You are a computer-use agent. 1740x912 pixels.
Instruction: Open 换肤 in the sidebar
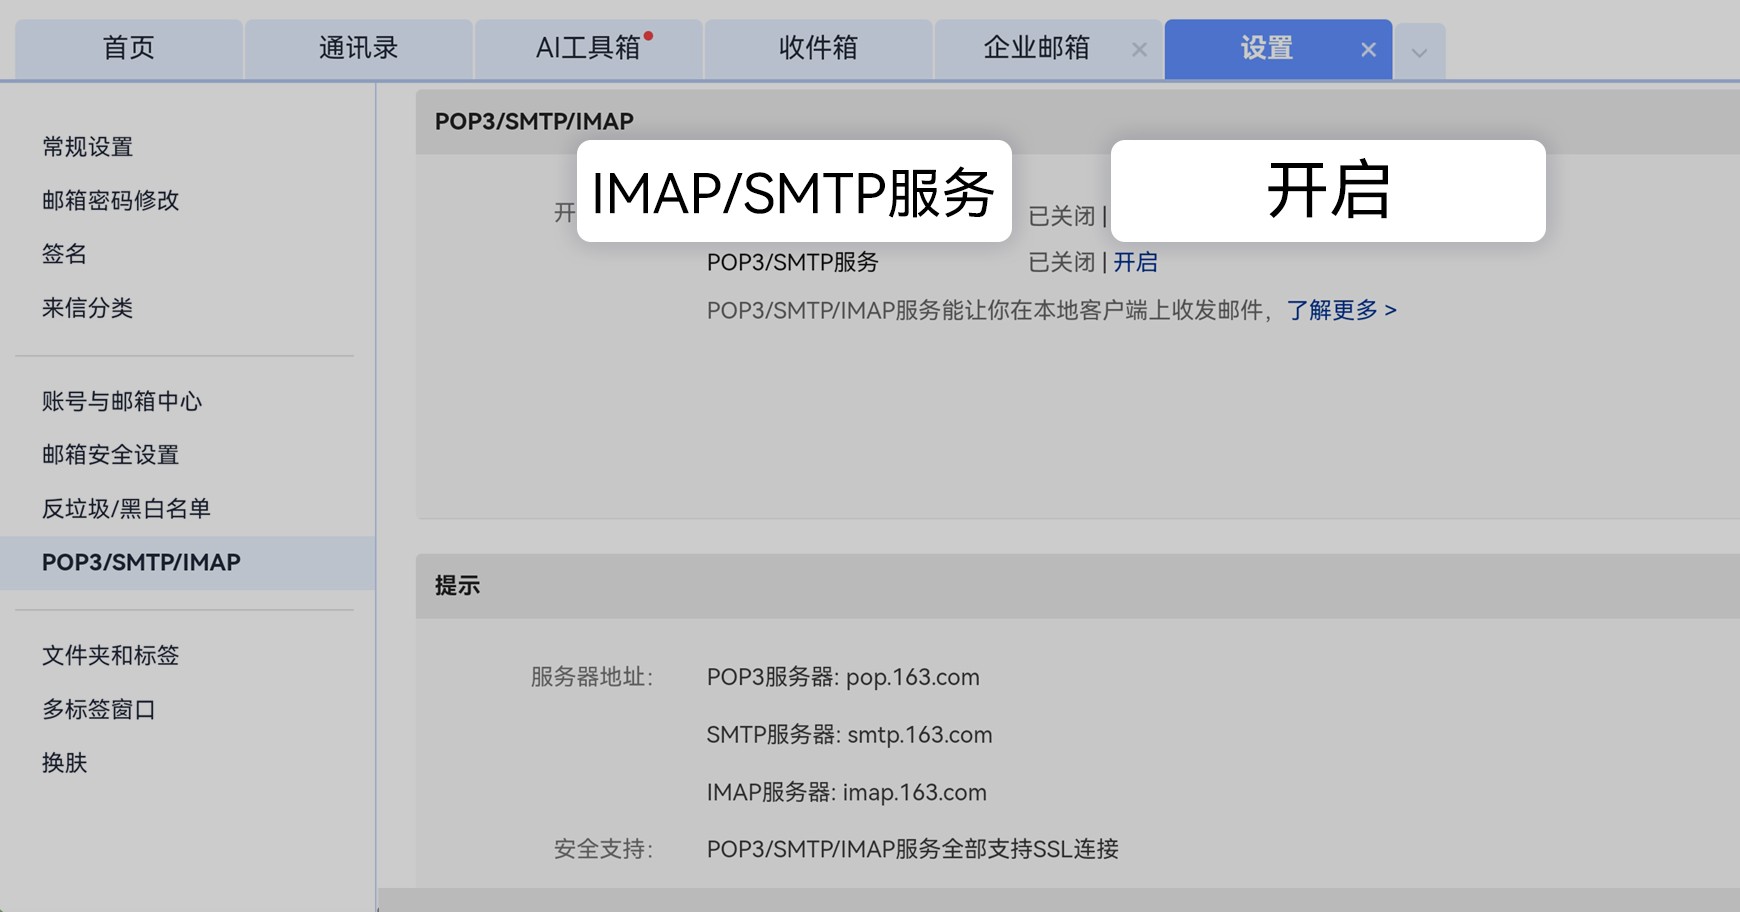[65, 763]
